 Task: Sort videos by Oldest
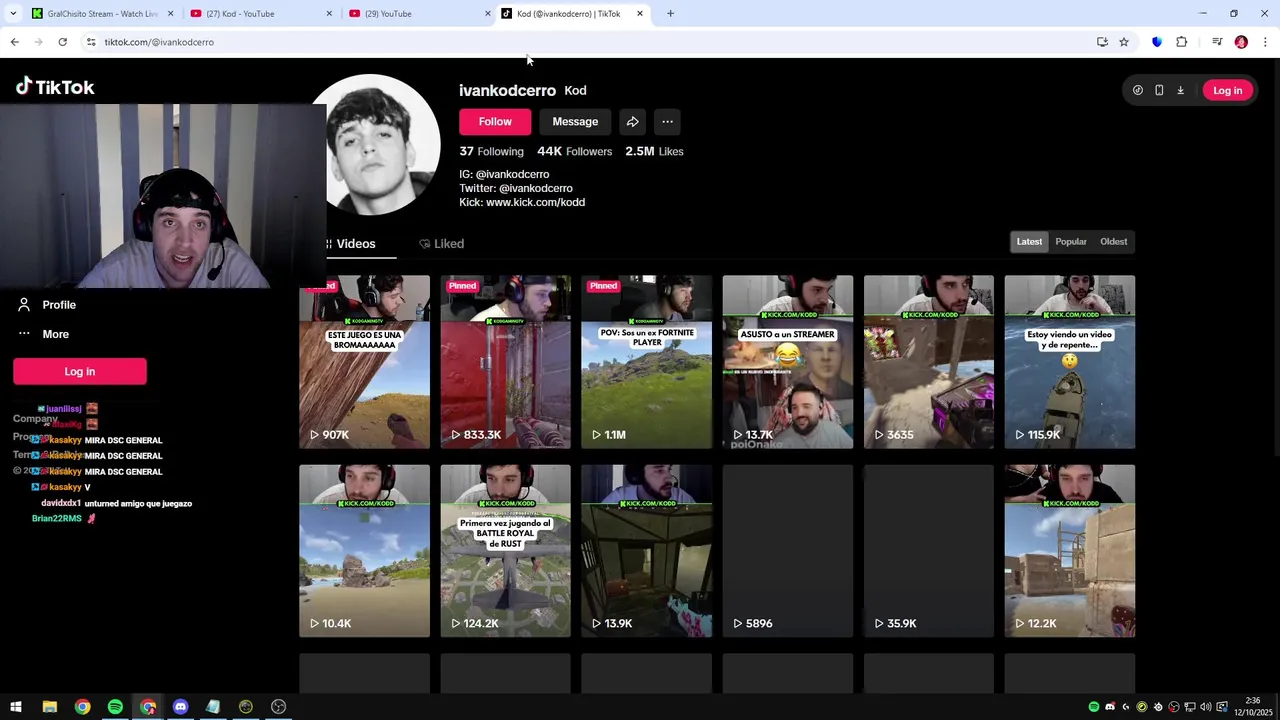pyautogui.click(x=1113, y=242)
